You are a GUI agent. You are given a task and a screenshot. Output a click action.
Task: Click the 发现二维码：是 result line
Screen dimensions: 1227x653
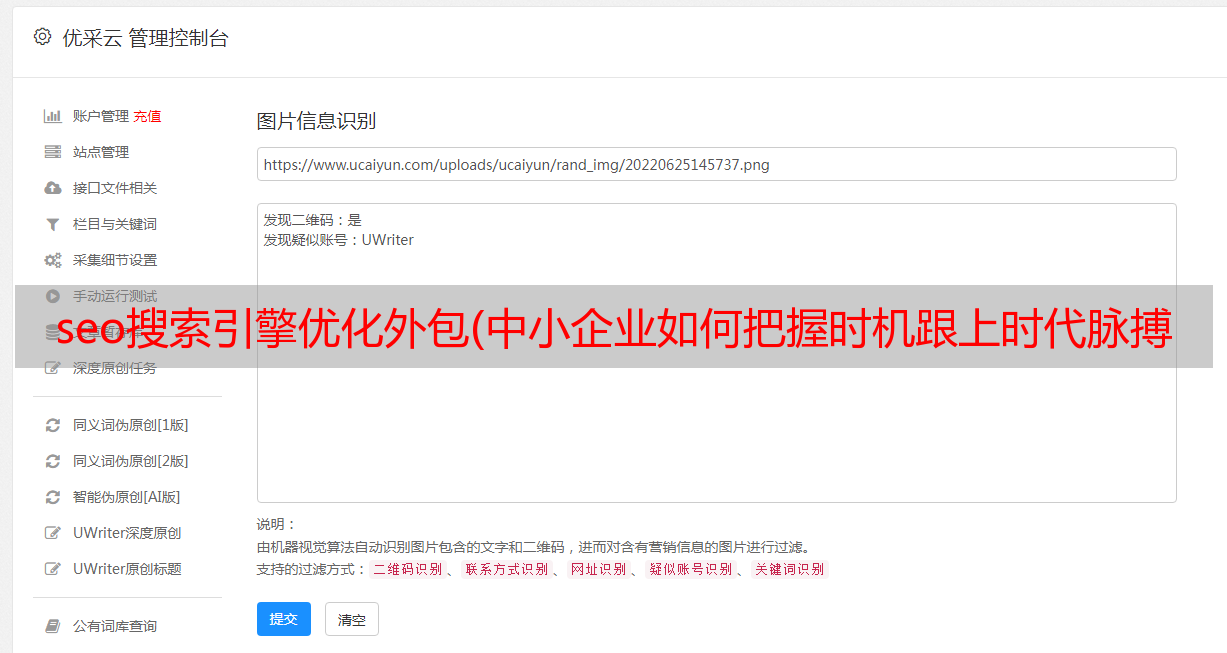pyautogui.click(x=312, y=220)
